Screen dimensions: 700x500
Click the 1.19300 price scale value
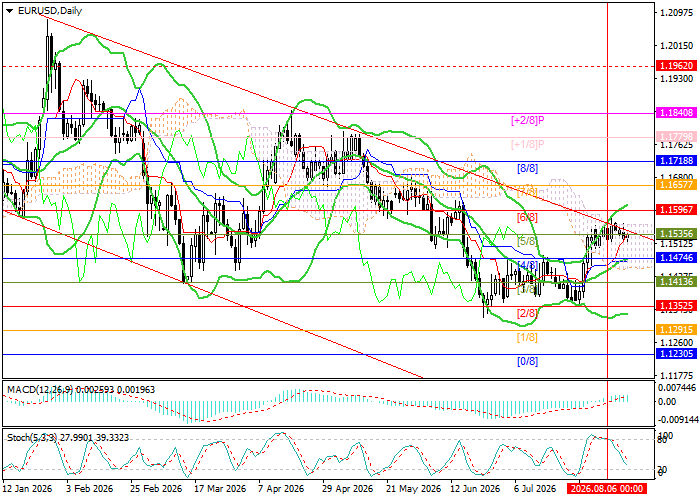[x=676, y=79]
